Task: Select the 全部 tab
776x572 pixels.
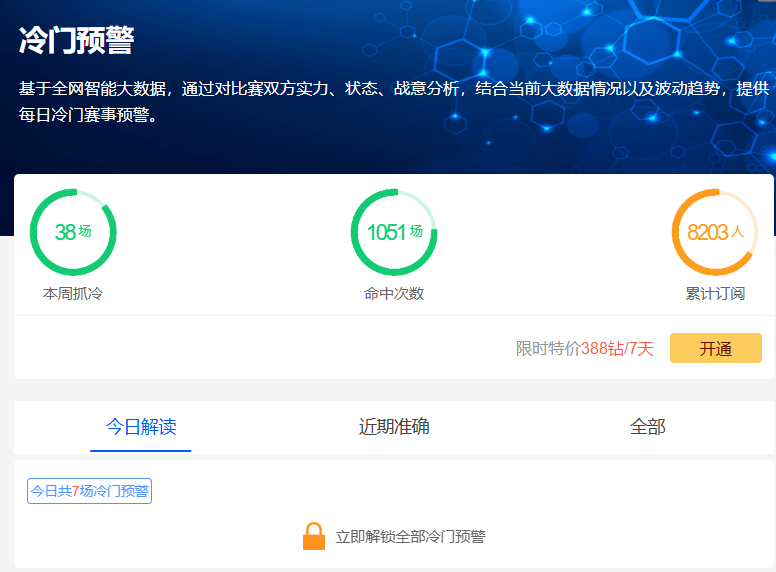Action: (x=647, y=427)
